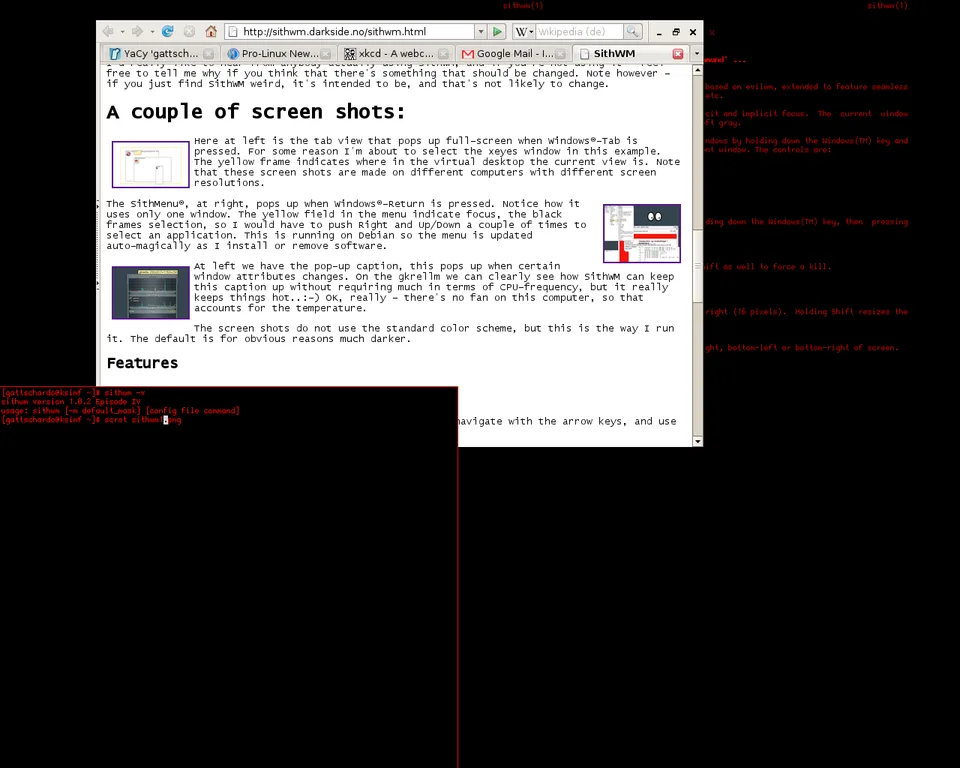Click 'sithwm version 1.0.2 Episode IV' line
The width and height of the screenshot is (960, 768).
(x=71, y=402)
